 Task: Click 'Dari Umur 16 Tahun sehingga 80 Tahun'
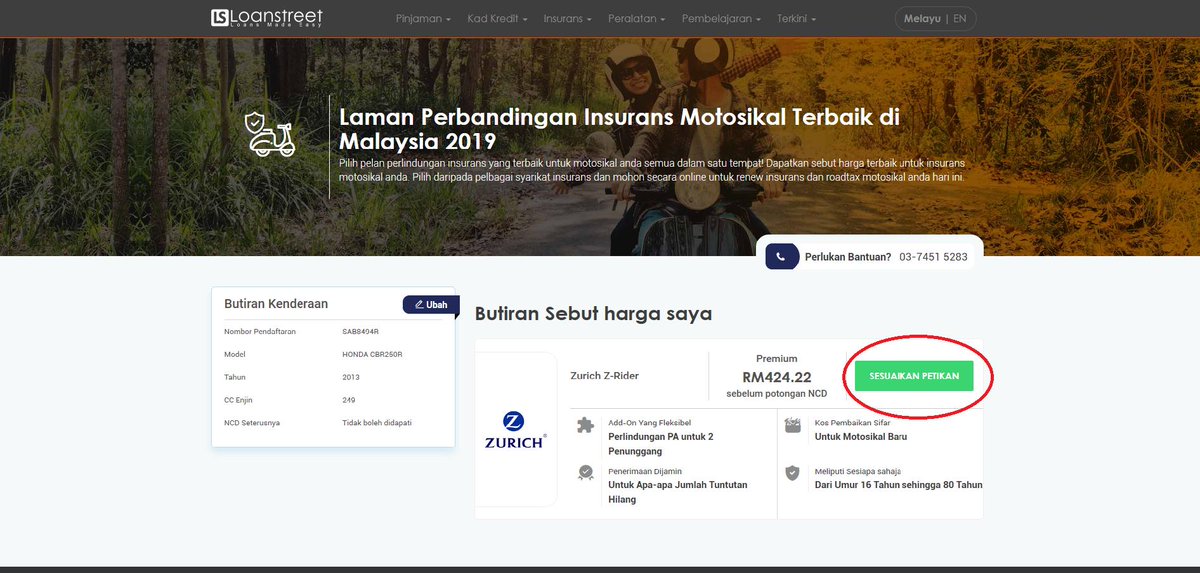899,485
